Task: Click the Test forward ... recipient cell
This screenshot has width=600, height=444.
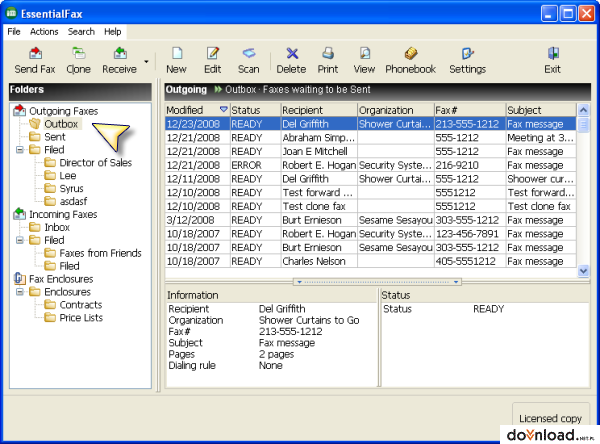Action: click(x=319, y=193)
